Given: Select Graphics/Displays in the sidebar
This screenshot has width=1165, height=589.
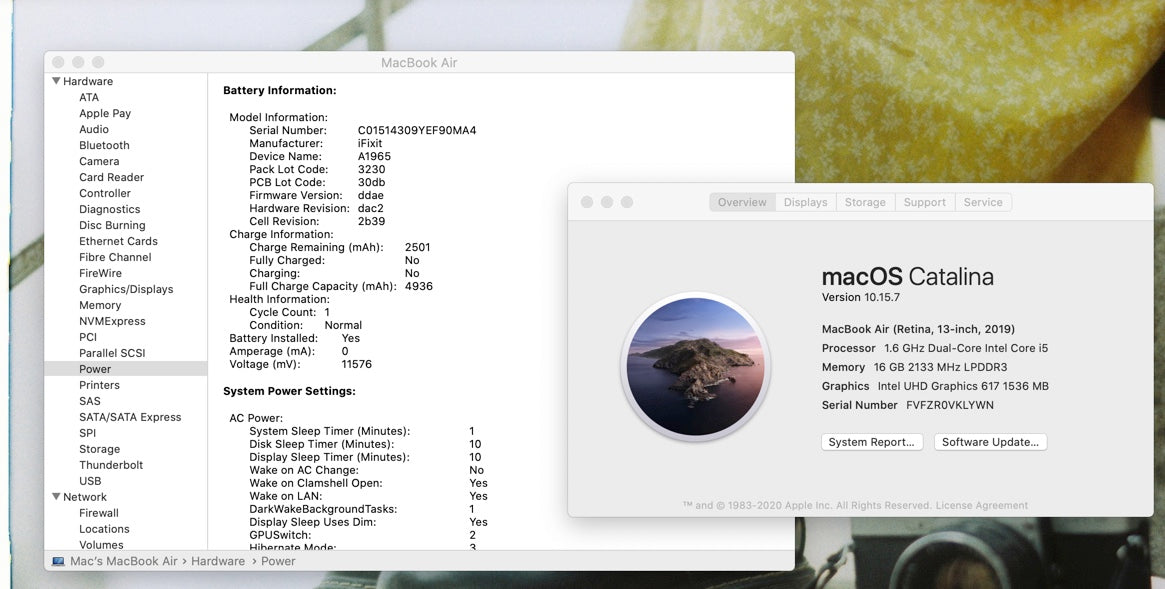Looking at the screenshot, I should point(126,289).
